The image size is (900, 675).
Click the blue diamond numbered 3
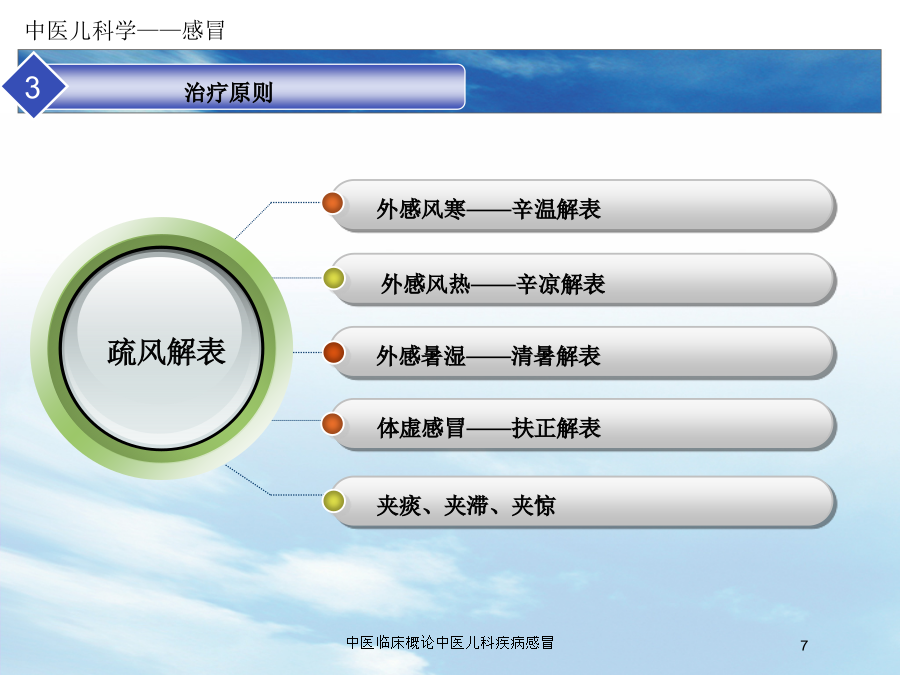(34, 86)
